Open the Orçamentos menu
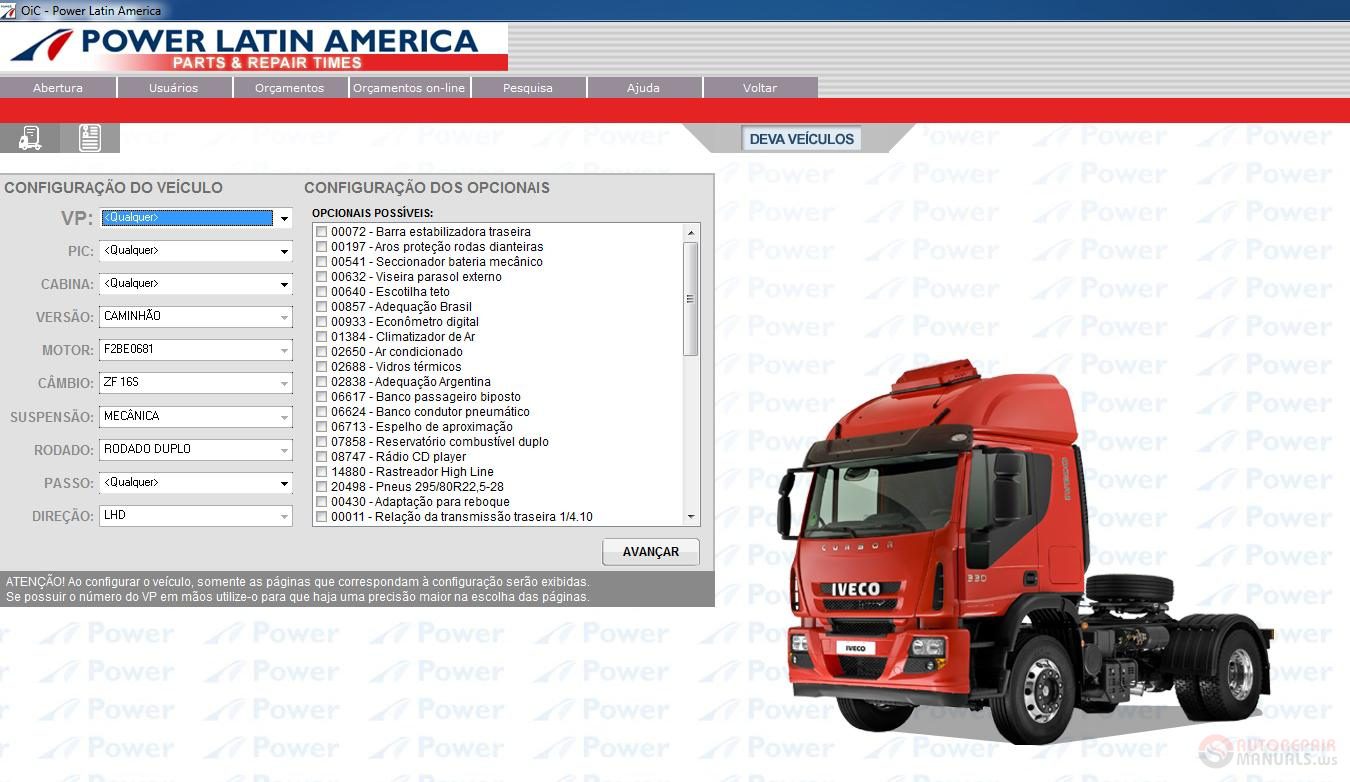Image resolution: width=1350 pixels, height=782 pixels. pyautogui.click(x=290, y=88)
